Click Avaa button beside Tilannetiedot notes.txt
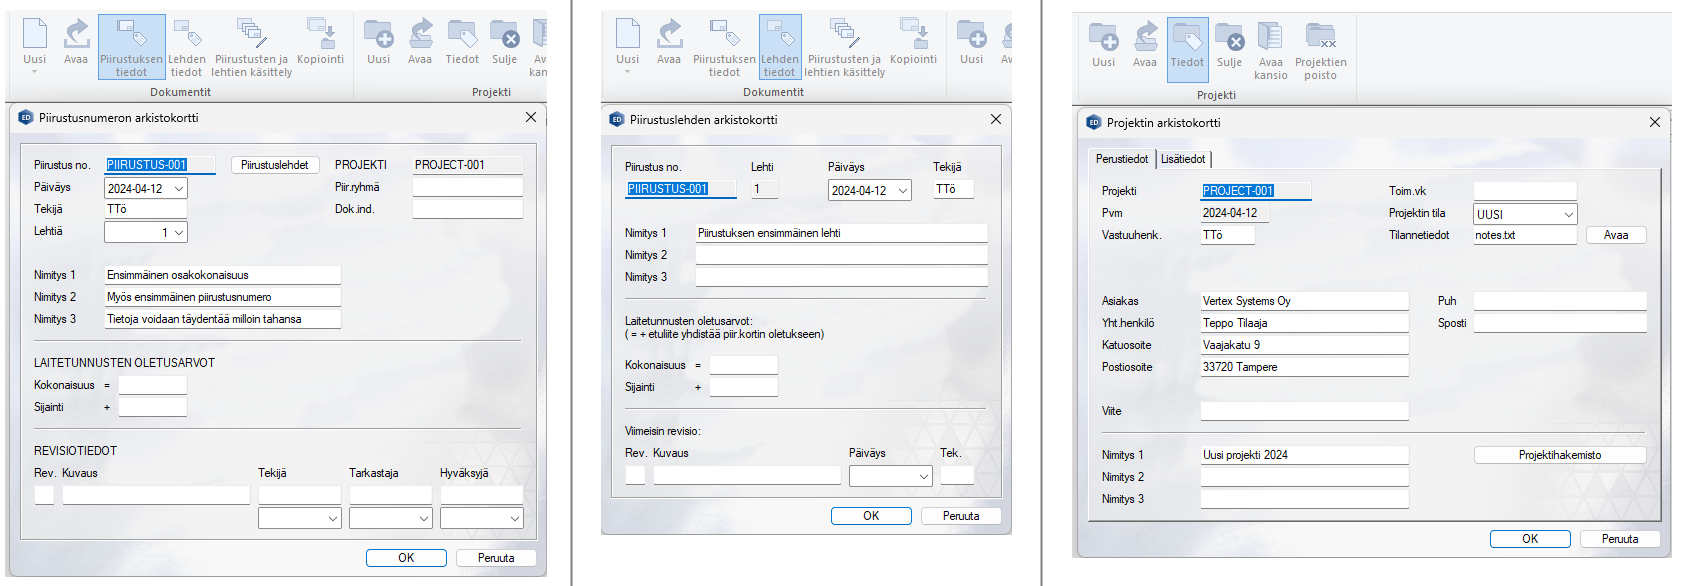The height and width of the screenshot is (586, 1682). (1616, 236)
